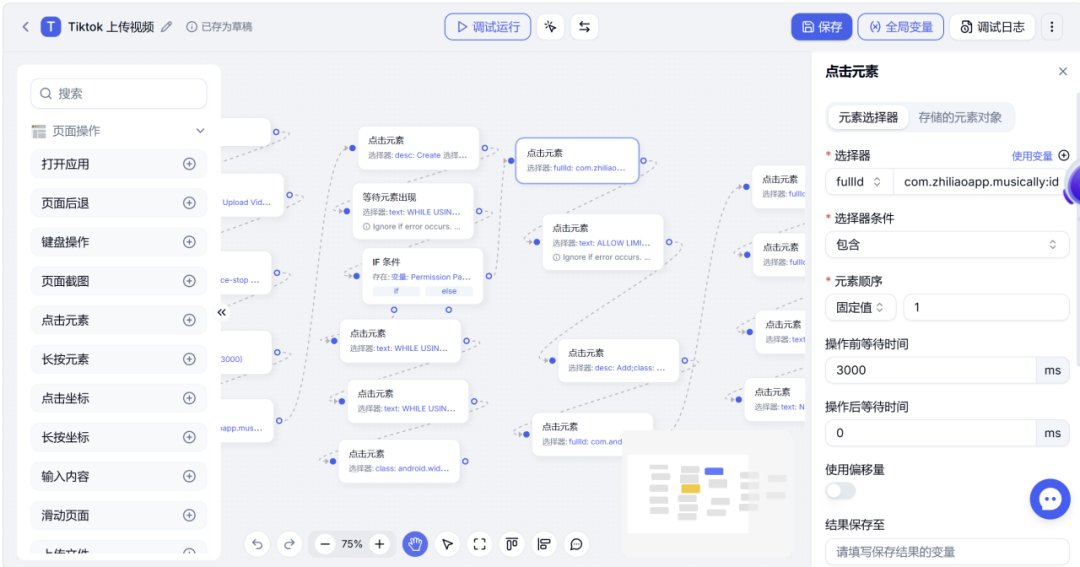Add the 键盘操作 action with plus icon
The height and width of the screenshot is (567, 1080).
point(189,242)
